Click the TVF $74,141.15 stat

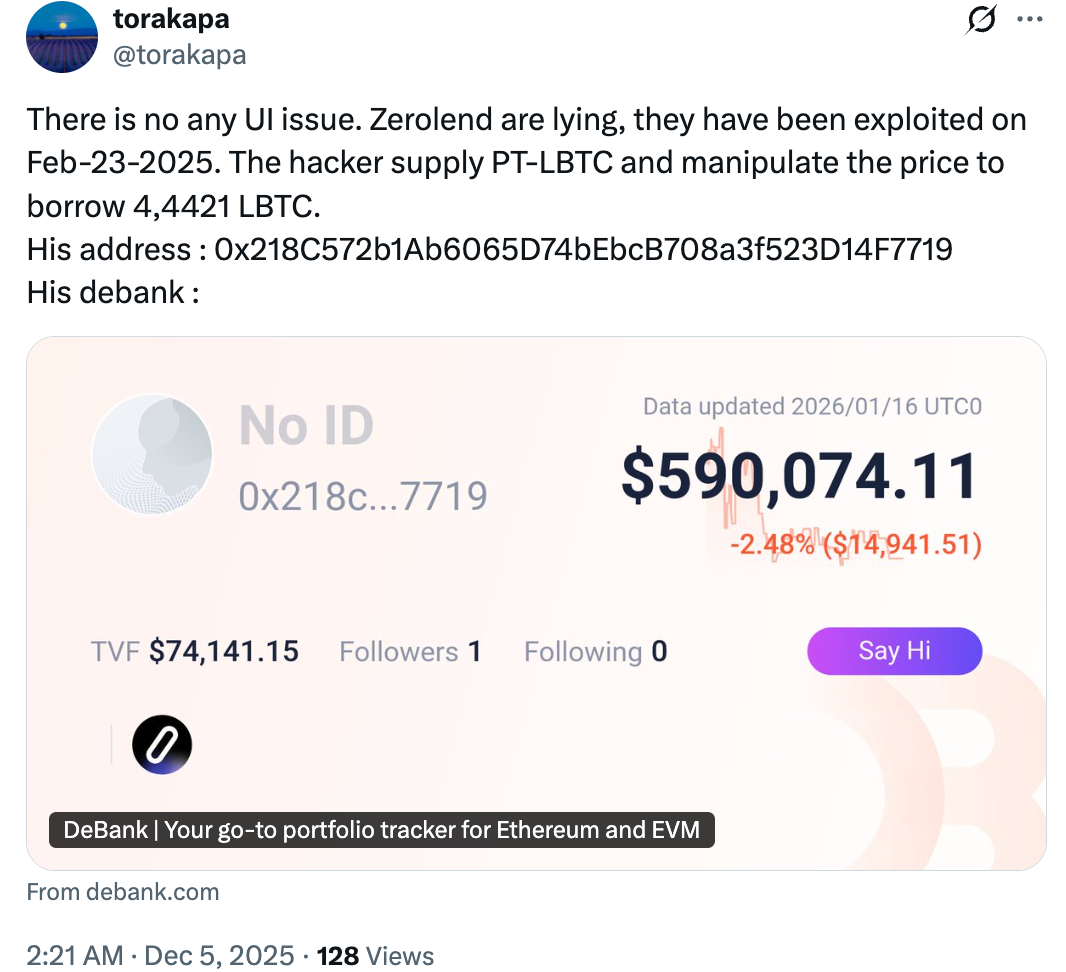[195, 652]
